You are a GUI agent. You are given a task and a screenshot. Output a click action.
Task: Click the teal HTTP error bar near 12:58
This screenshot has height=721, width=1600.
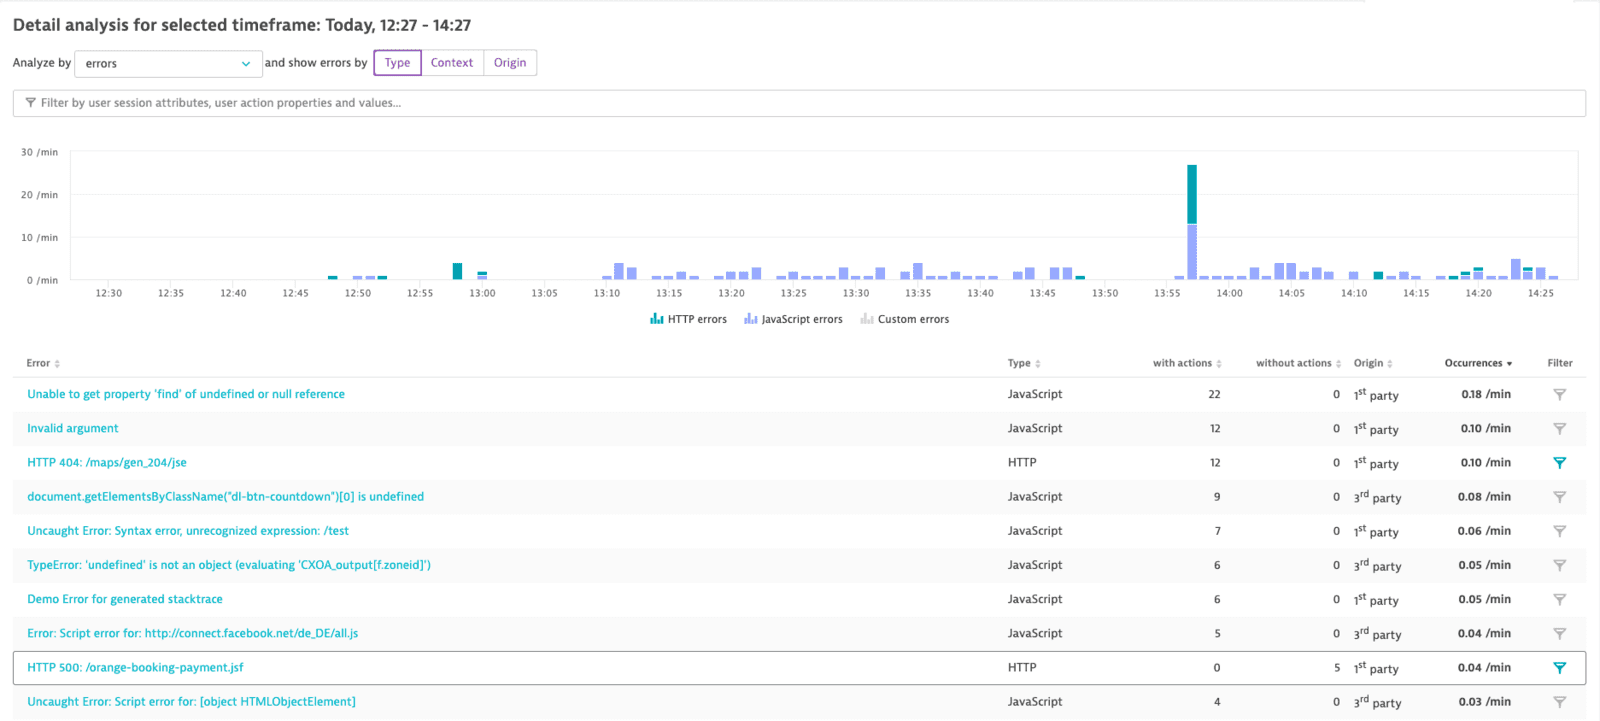(457, 271)
